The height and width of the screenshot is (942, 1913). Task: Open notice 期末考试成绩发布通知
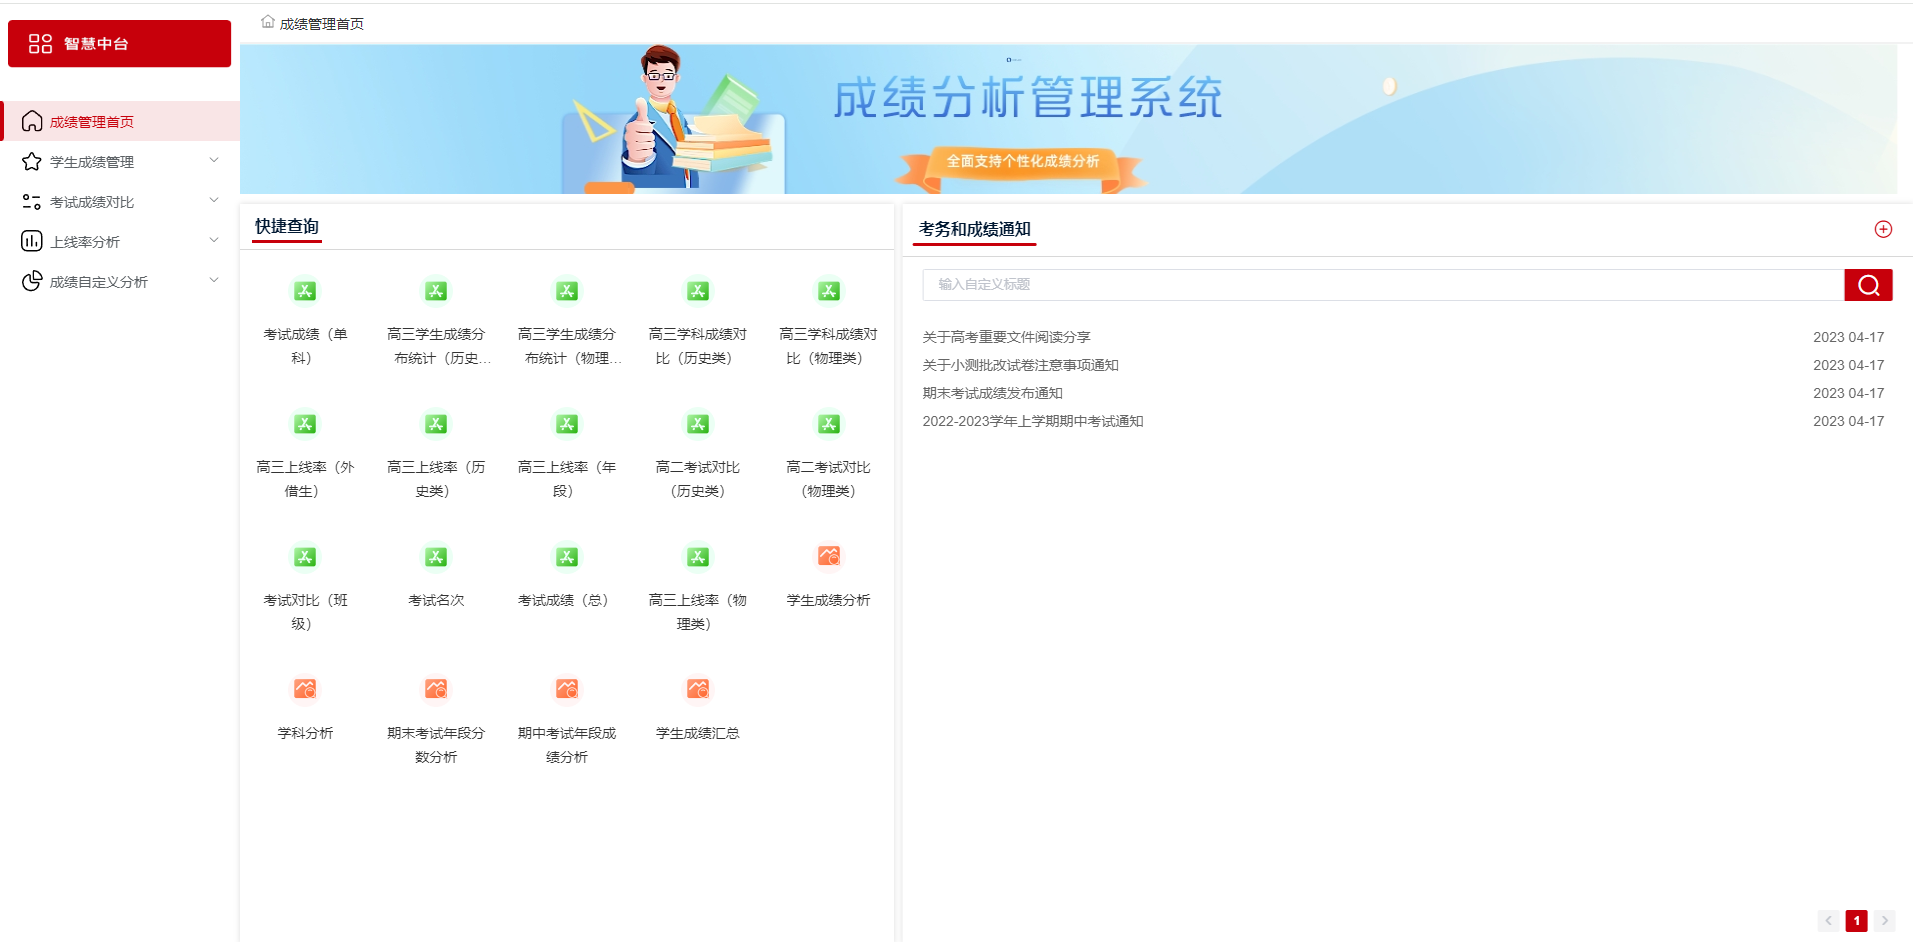click(x=992, y=393)
